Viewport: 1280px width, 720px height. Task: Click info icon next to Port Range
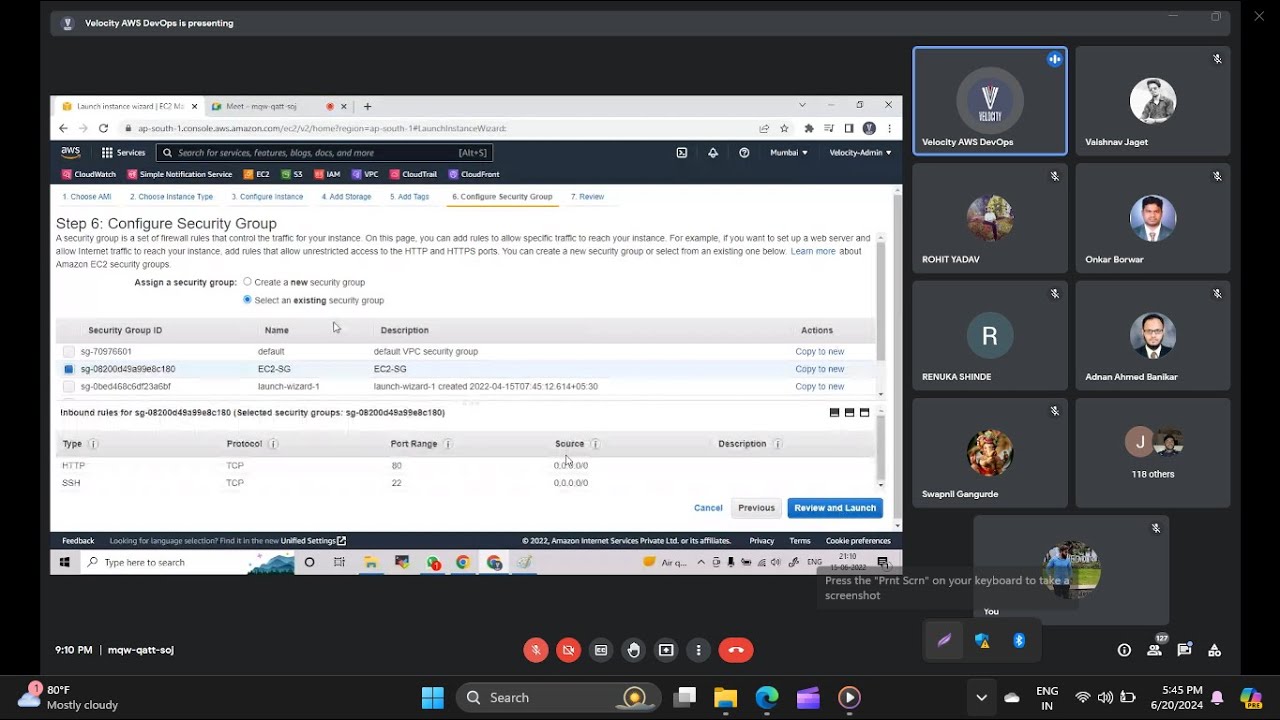(447, 444)
